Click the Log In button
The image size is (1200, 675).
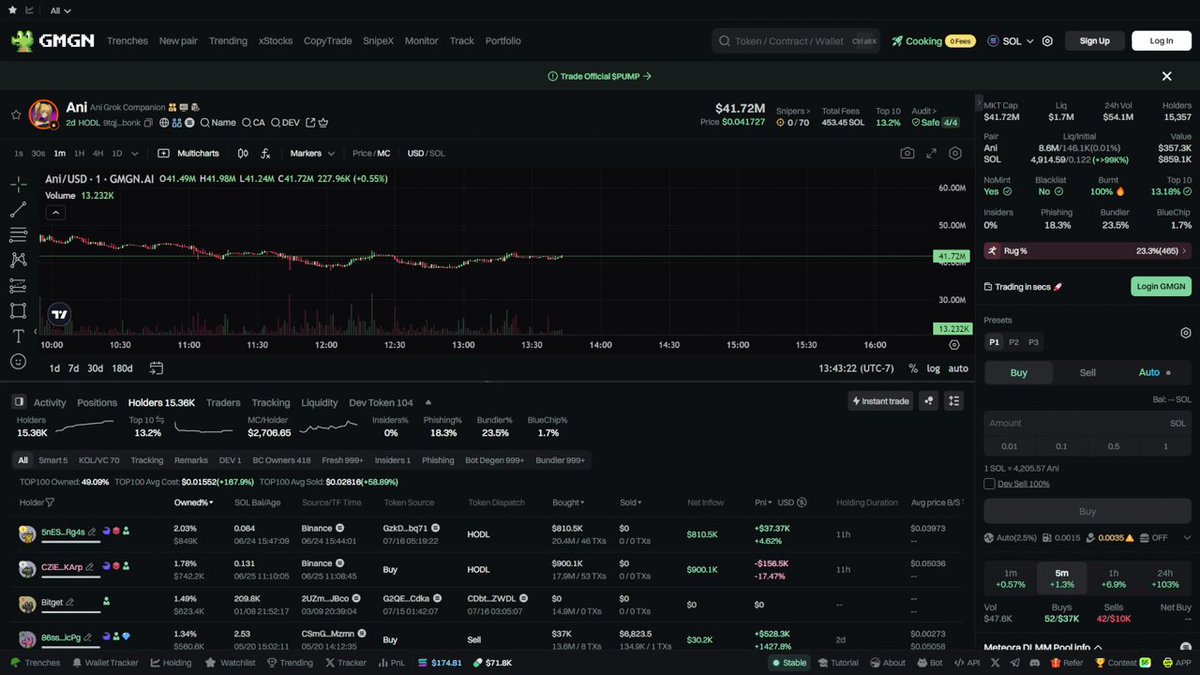[x=1161, y=41]
